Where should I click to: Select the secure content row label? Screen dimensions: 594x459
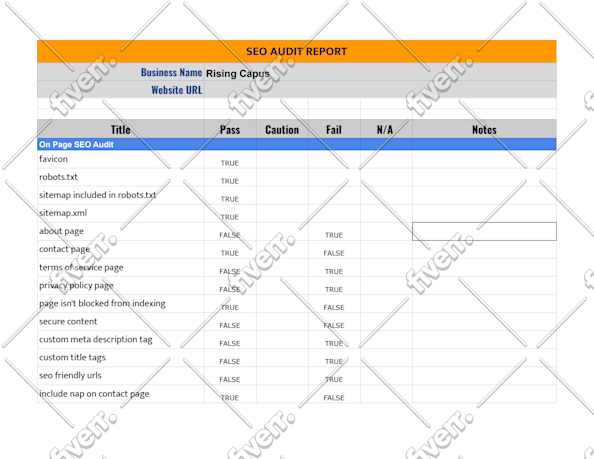click(121, 322)
